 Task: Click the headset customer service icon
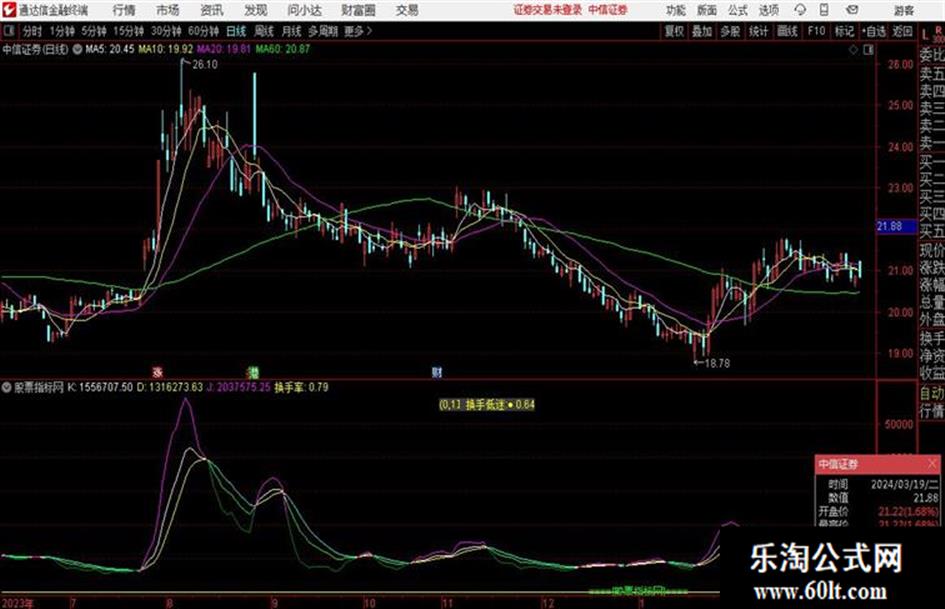(x=800, y=10)
